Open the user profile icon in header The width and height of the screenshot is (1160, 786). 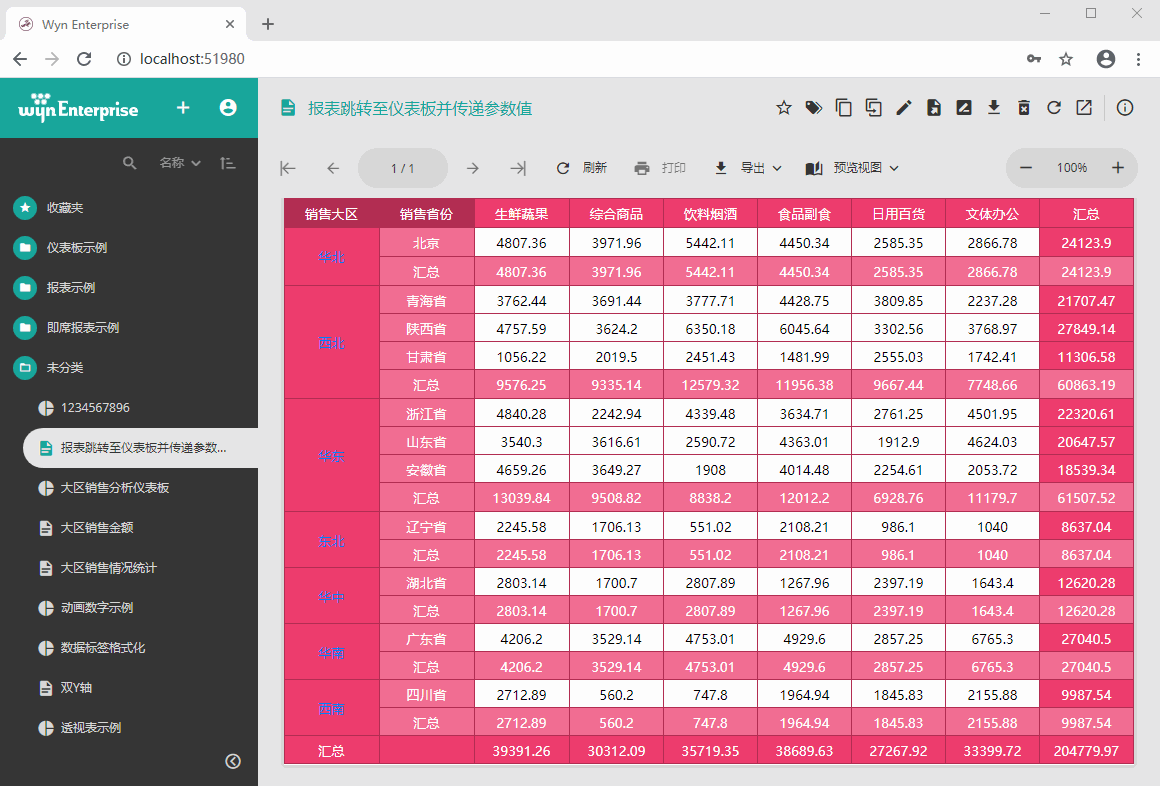228,108
